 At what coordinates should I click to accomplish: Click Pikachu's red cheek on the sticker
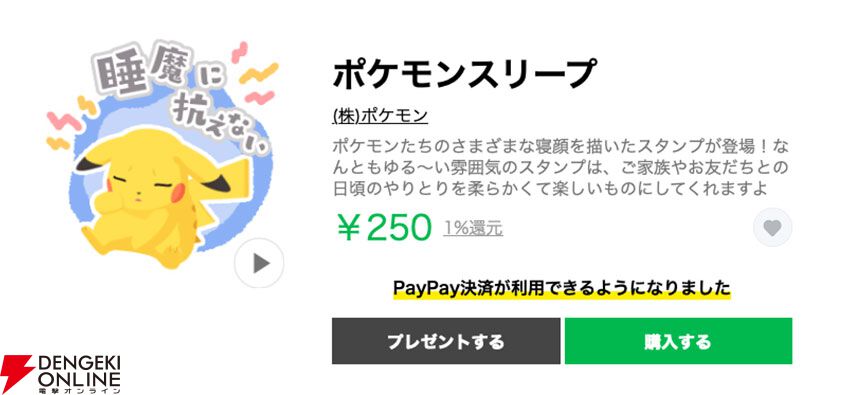click(x=178, y=189)
